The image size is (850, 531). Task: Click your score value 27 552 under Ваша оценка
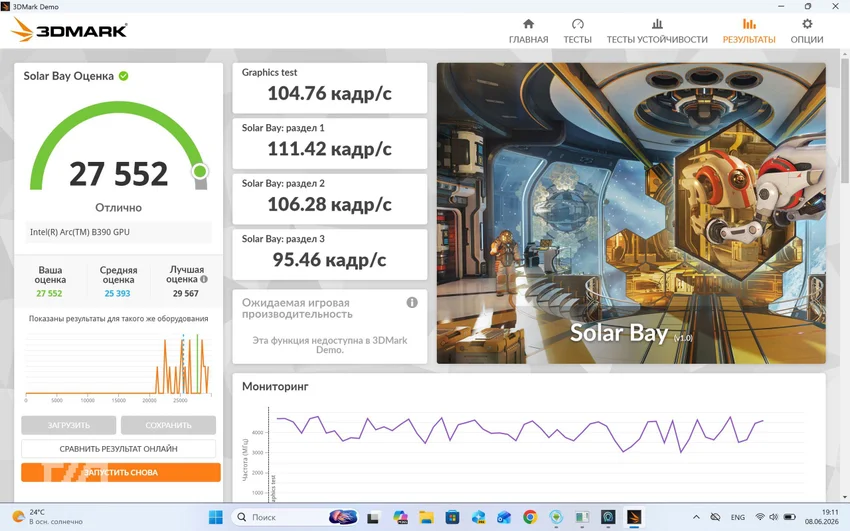pyautogui.click(x=49, y=293)
